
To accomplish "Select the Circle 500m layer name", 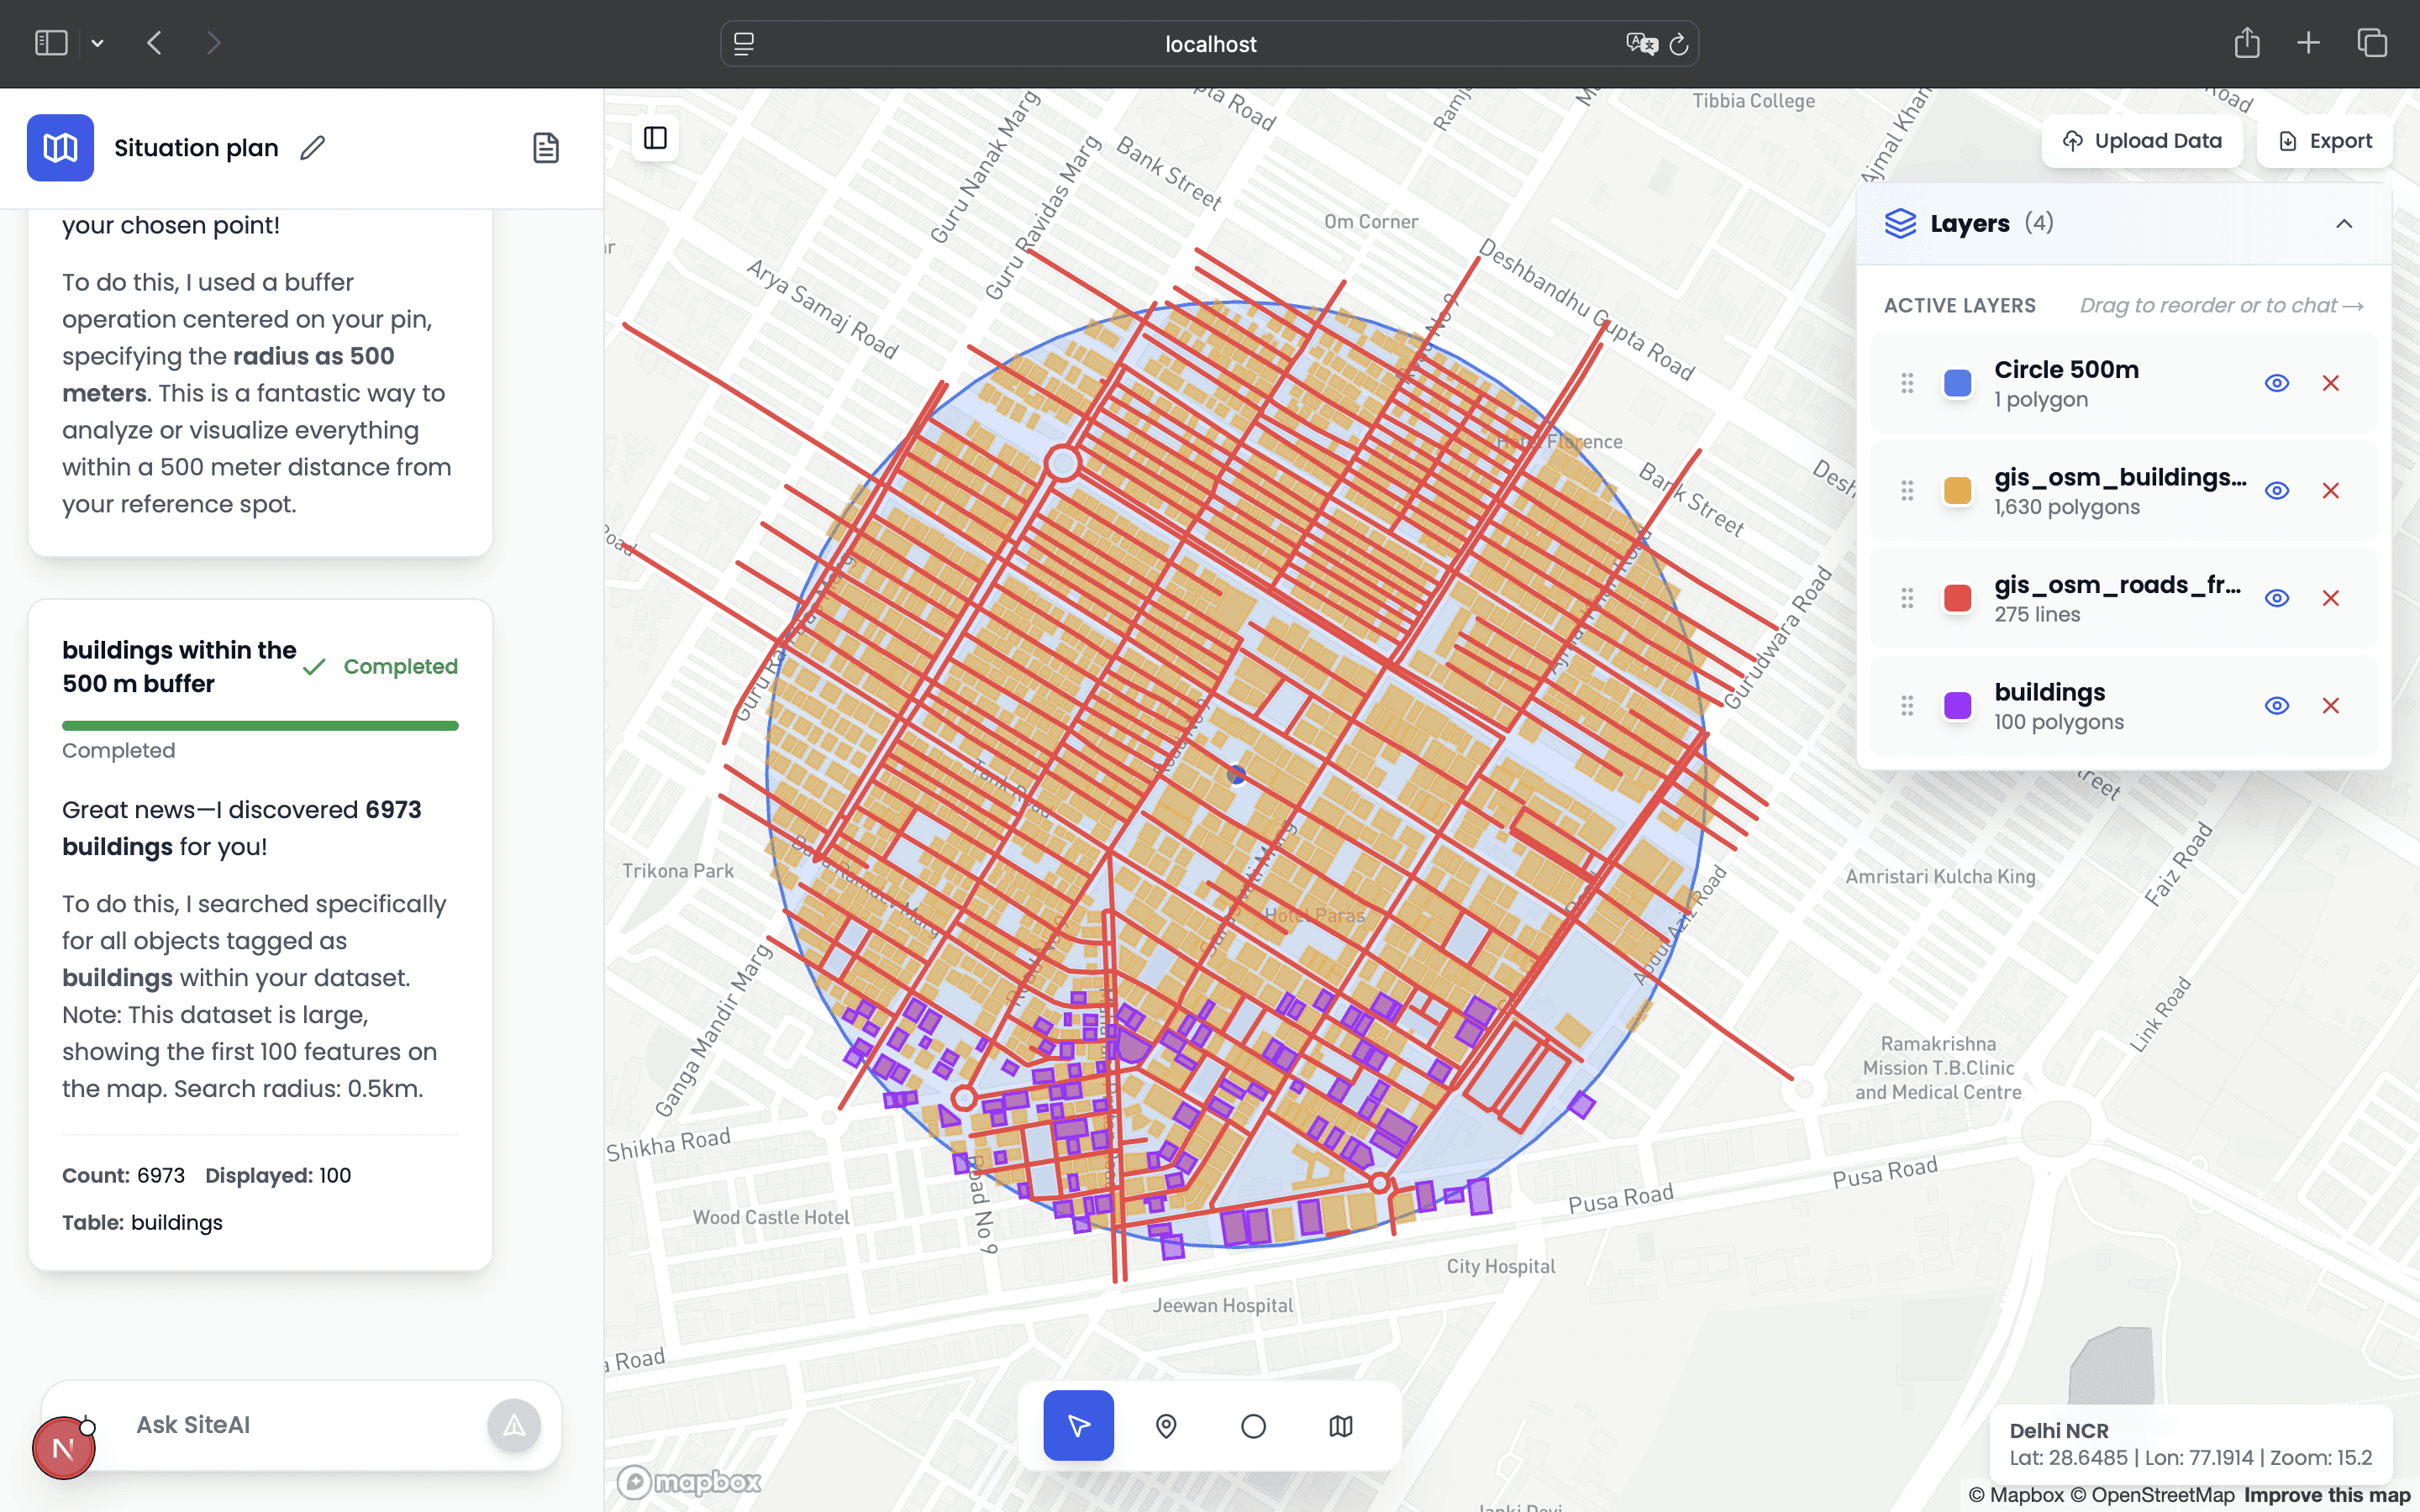I will coord(2066,369).
